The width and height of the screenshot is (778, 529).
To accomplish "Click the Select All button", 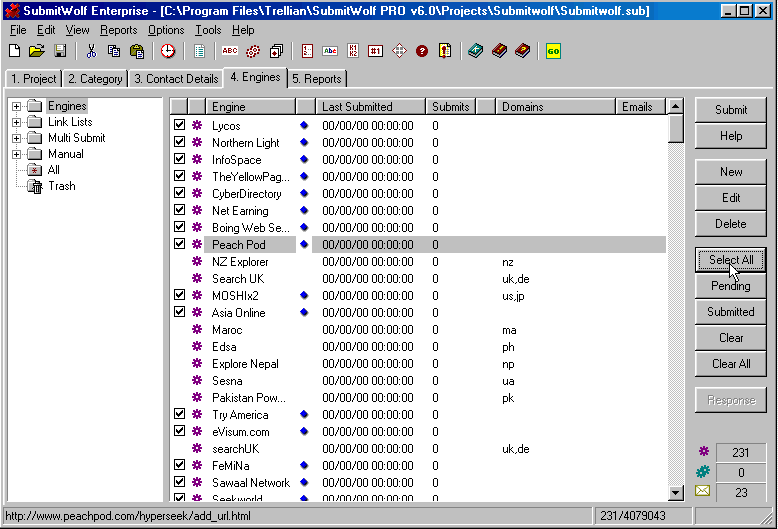I will coord(731,260).
